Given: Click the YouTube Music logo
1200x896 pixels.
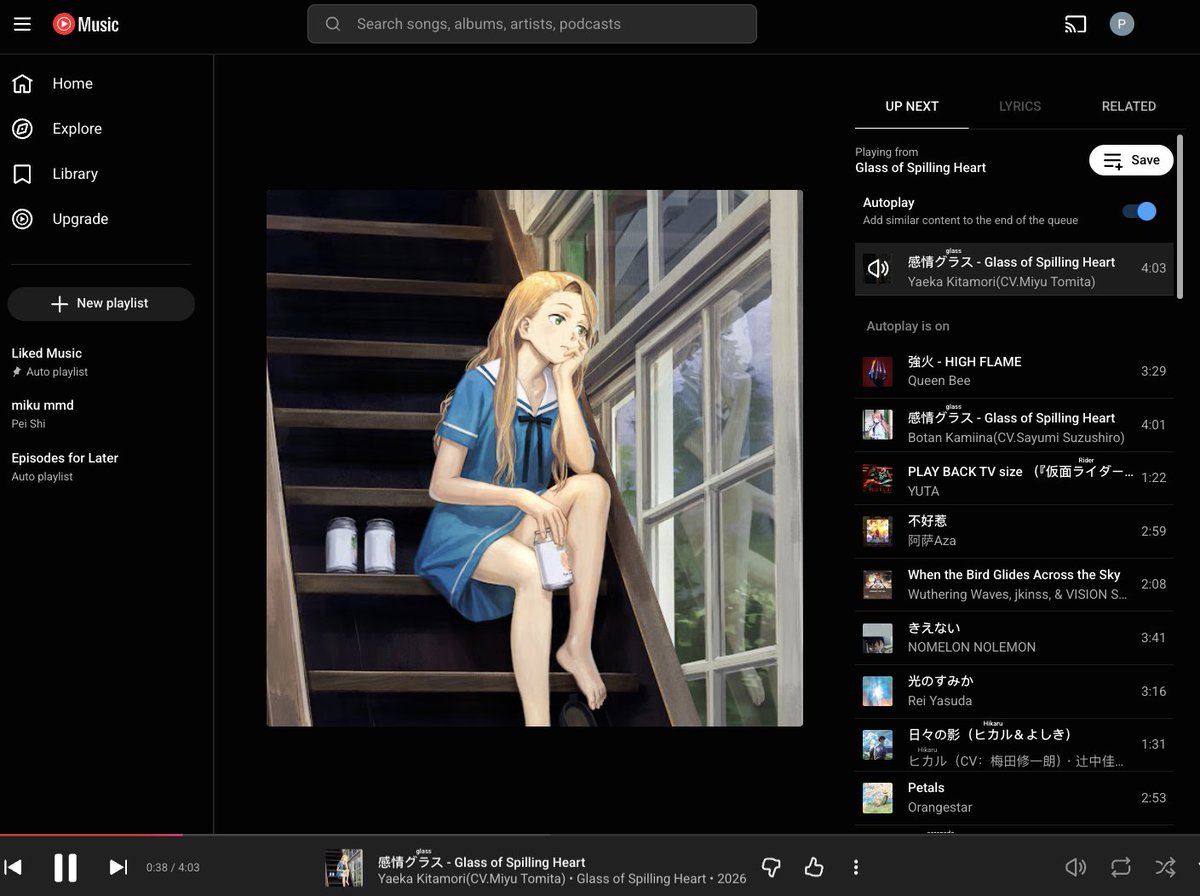Looking at the screenshot, I should point(86,24).
